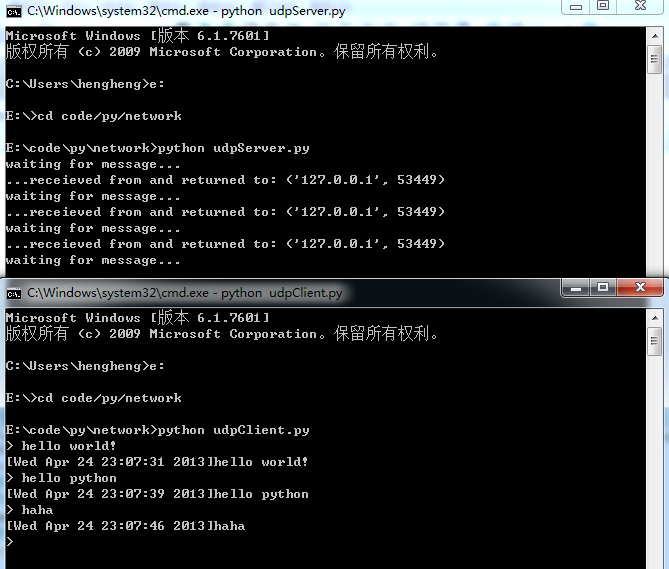
Task: Close the udpServer.py cmd window
Action: click(640, 6)
